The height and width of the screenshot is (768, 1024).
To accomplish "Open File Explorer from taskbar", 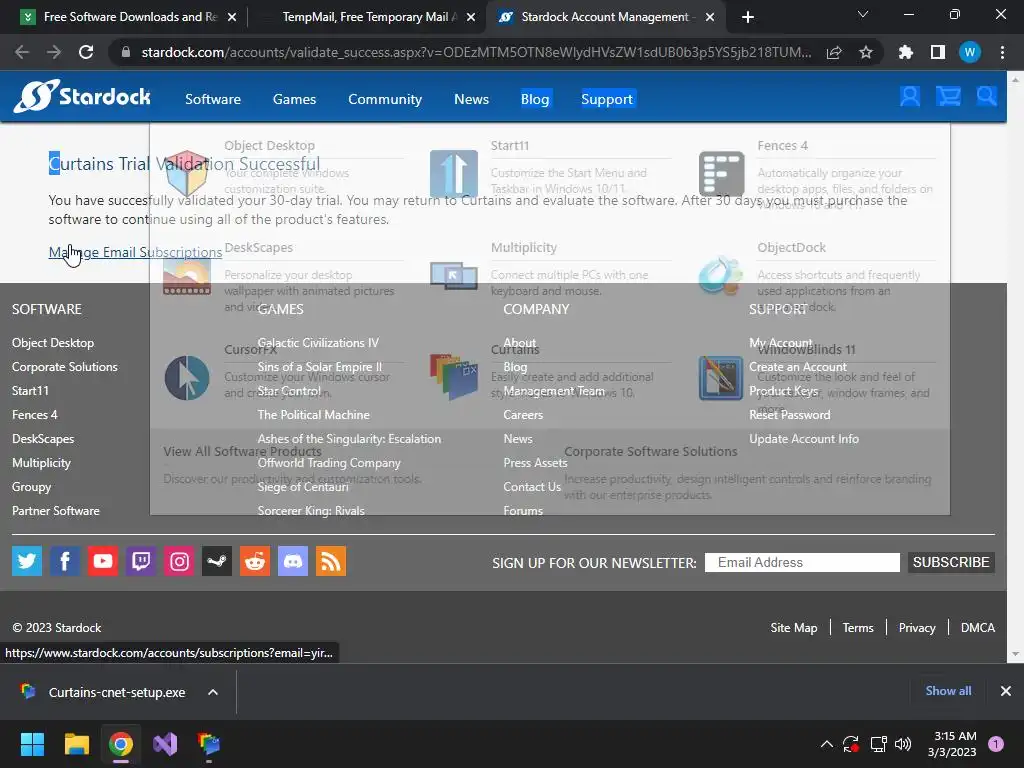I will click(x=76, y=744).
